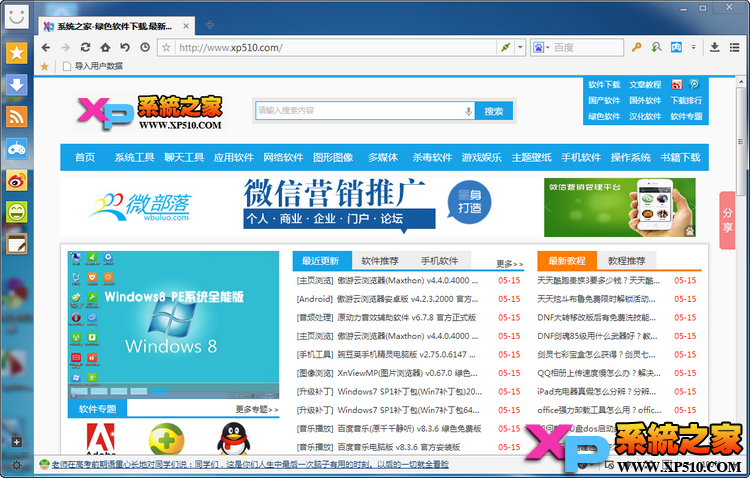Open the Favorites star in the sidebar
The image size is (750, 478).
16,52
